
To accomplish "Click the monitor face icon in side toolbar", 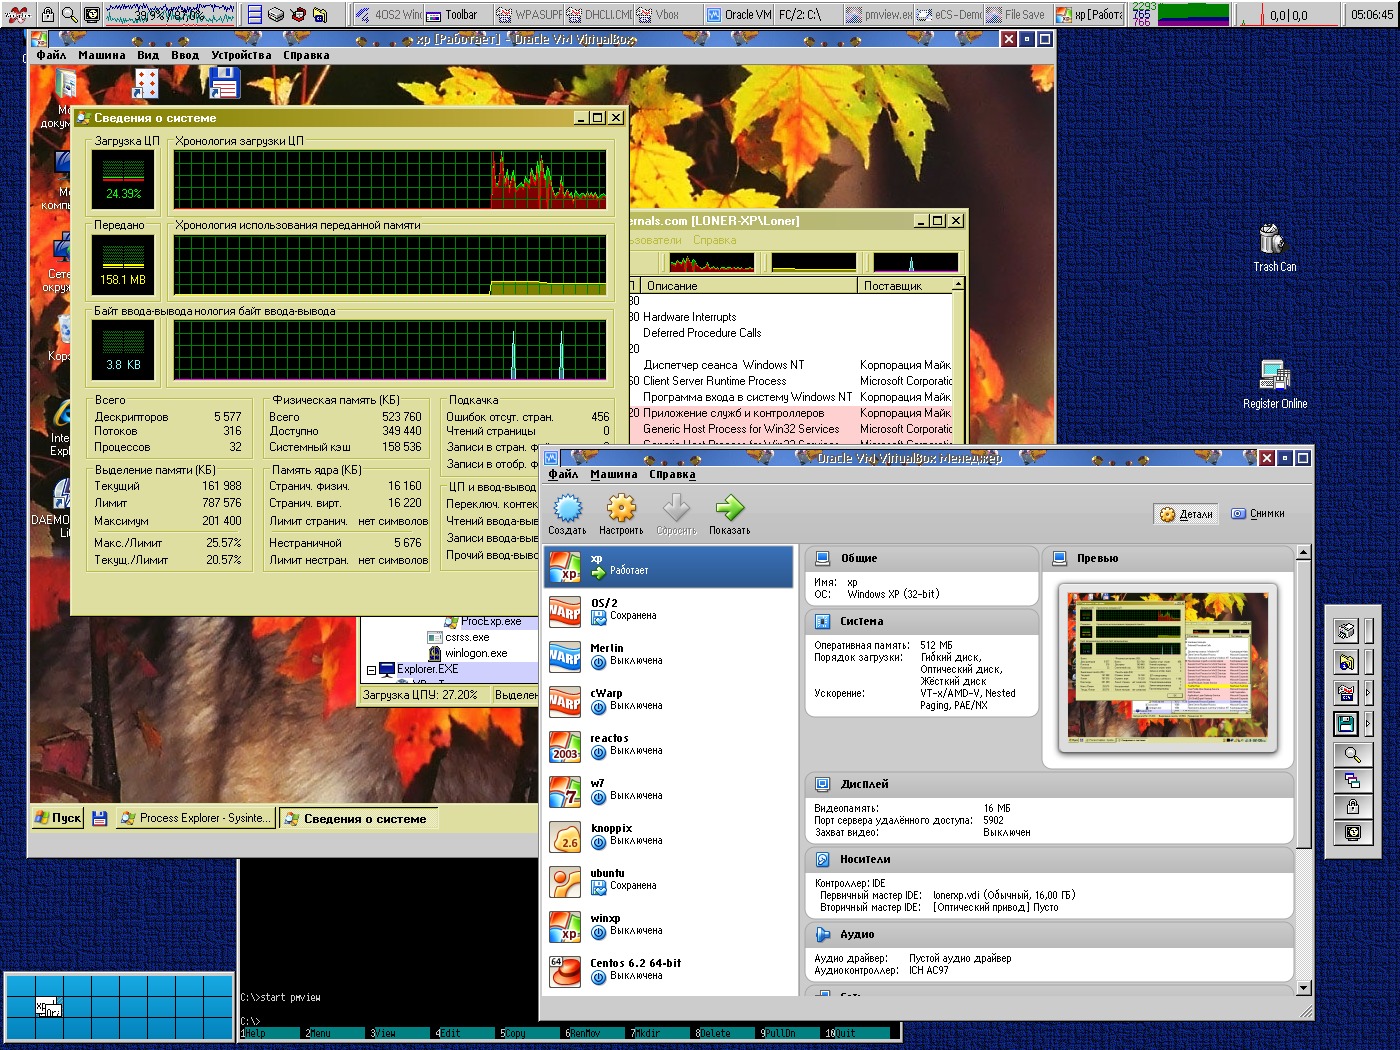I will click(1352, 833).
